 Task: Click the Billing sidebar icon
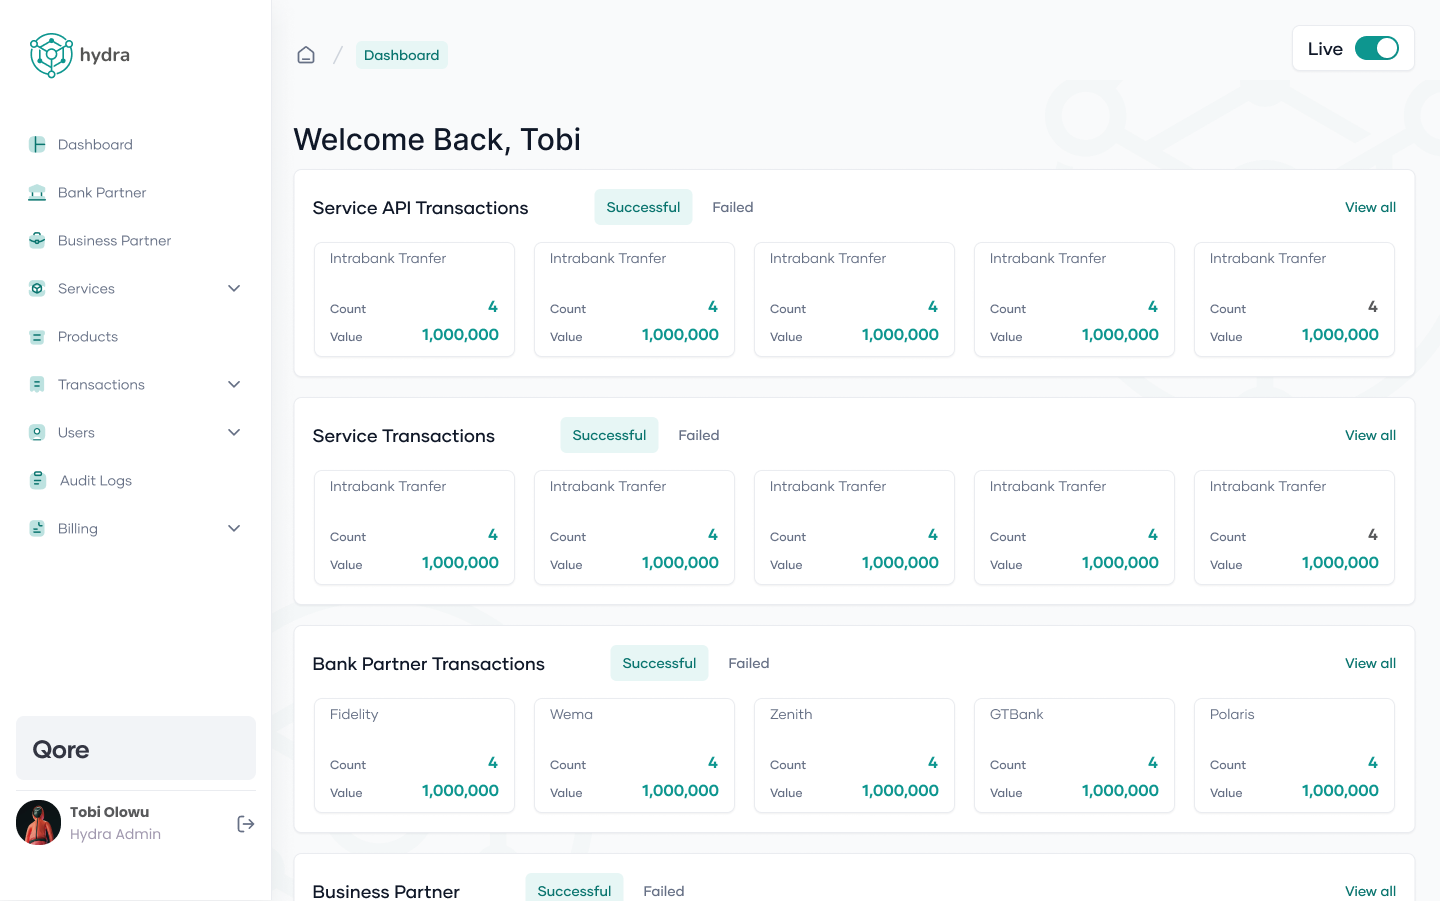pos(37,528)
